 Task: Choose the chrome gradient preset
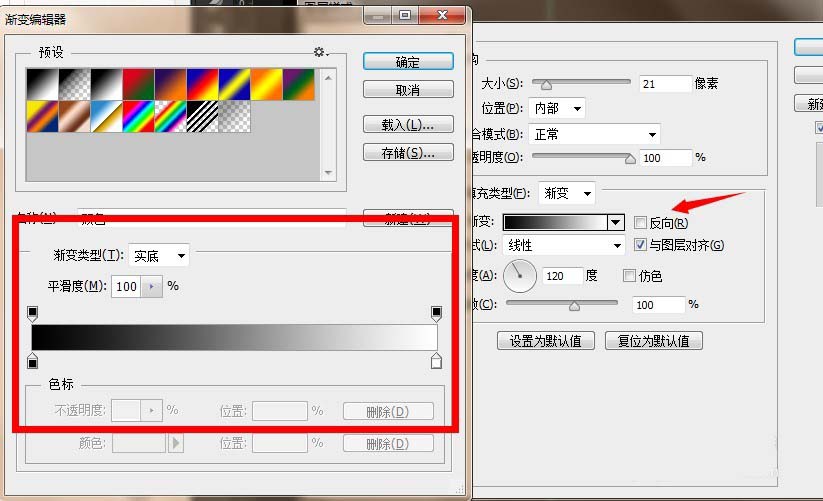[107, 116]
